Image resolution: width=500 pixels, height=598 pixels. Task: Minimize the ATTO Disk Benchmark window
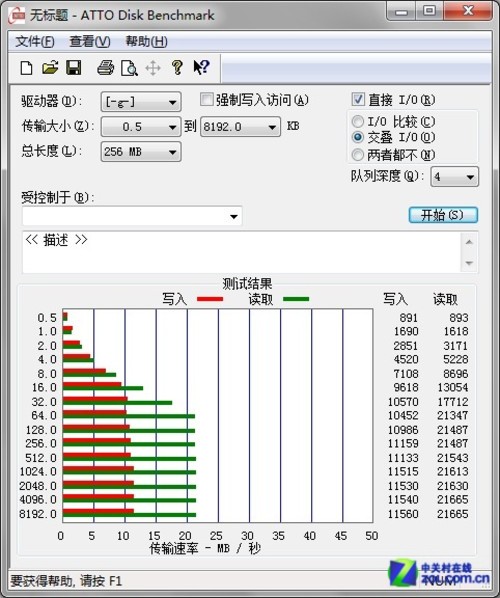click(x=401, y=12)
